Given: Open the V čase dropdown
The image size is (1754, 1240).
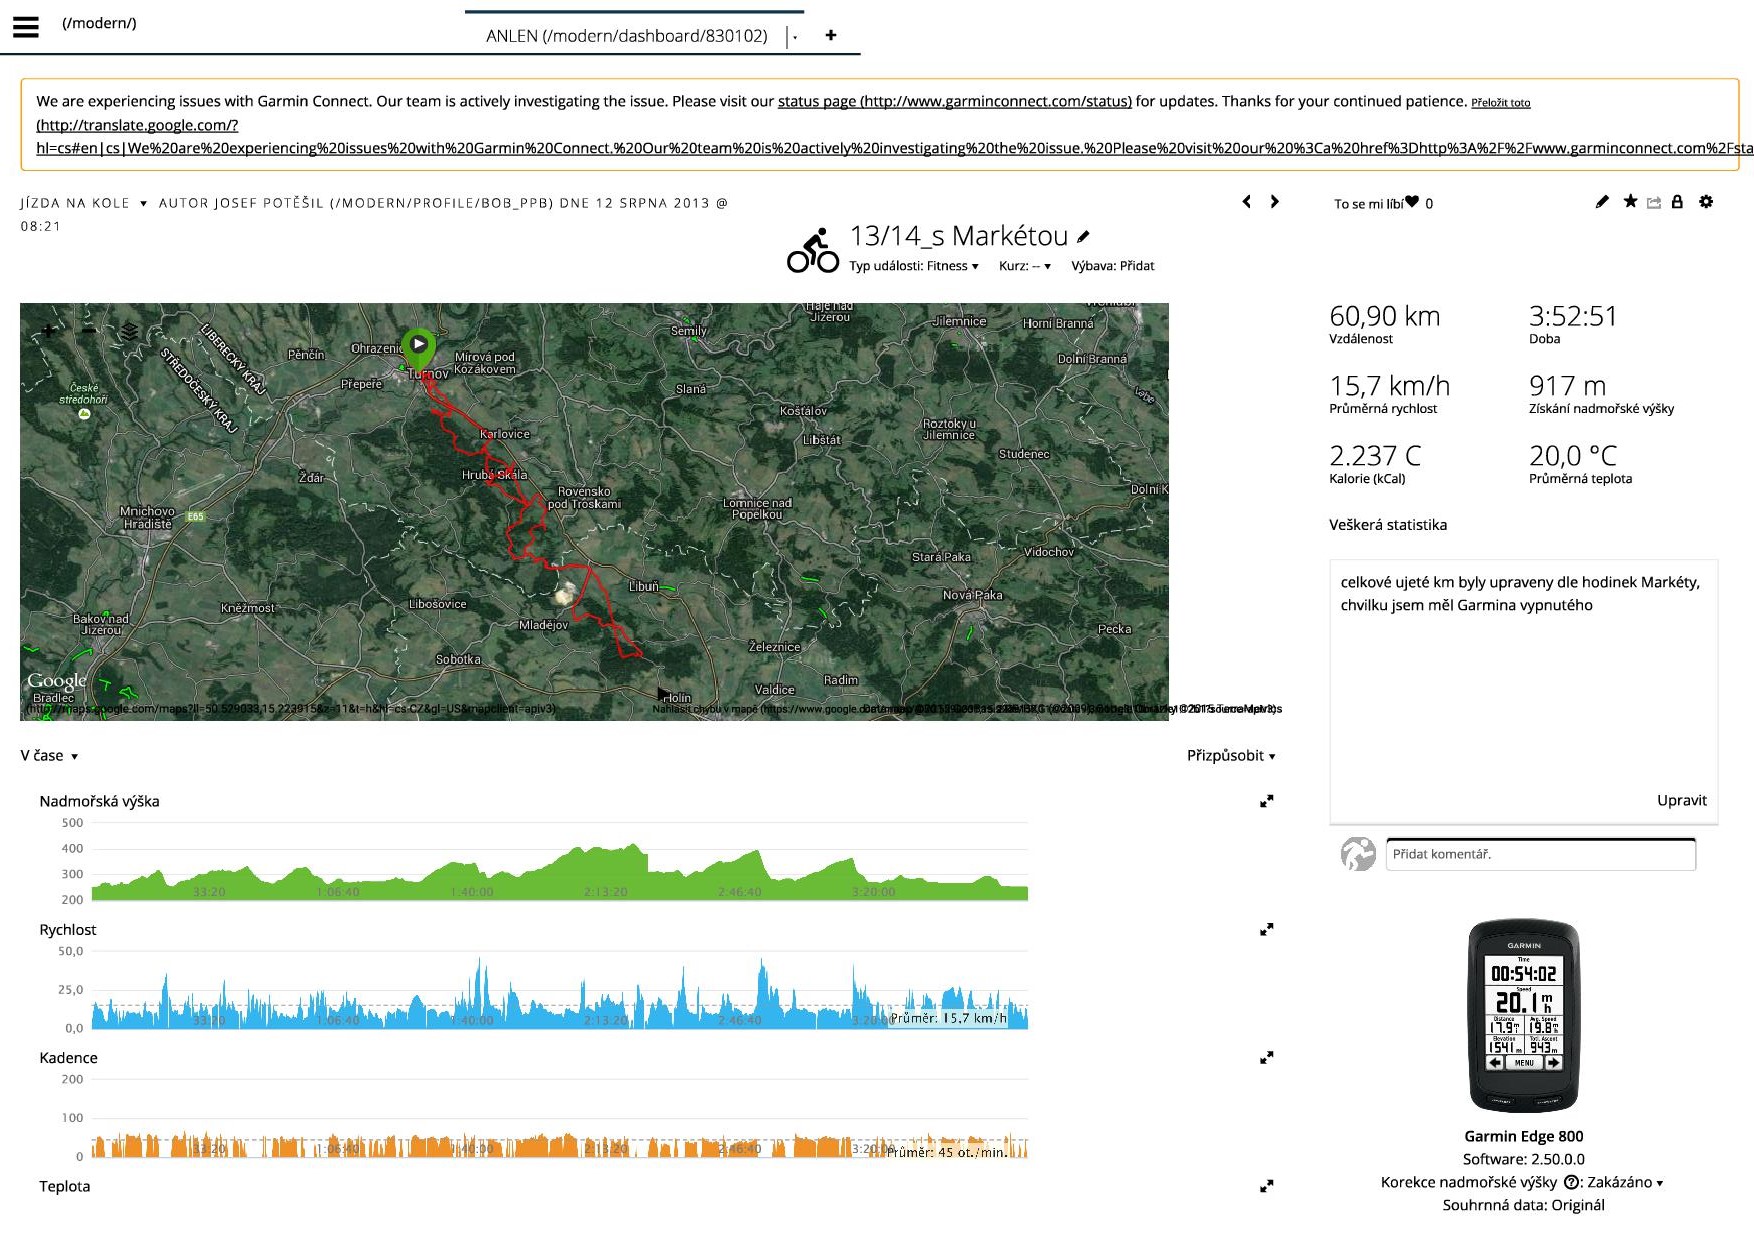Looking at the screenshot, I should (49, 756).
